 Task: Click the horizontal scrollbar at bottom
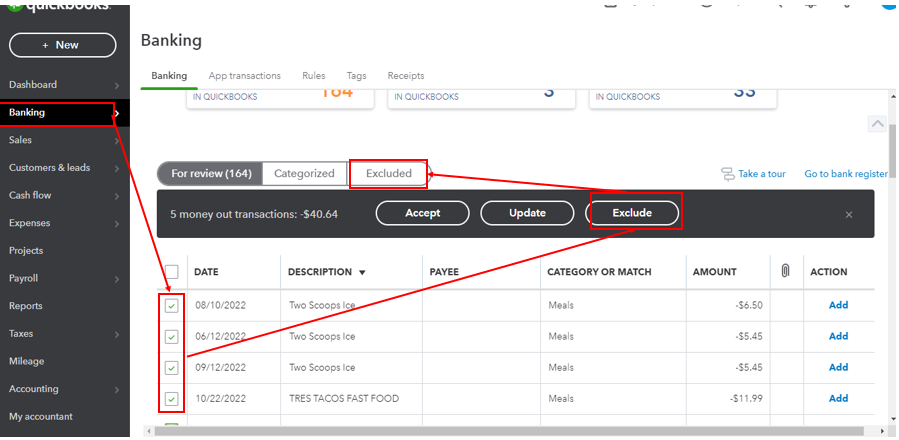click(x=508, y=431)
